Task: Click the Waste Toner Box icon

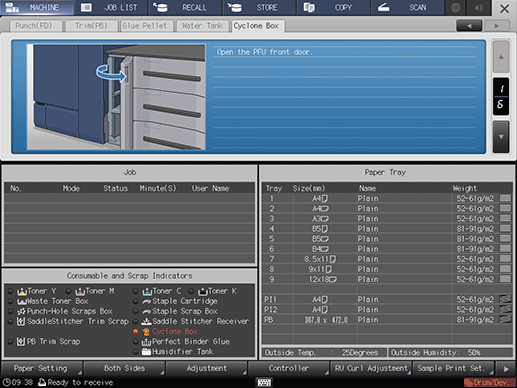Action: pyautogui.click(x=22, y=301)
